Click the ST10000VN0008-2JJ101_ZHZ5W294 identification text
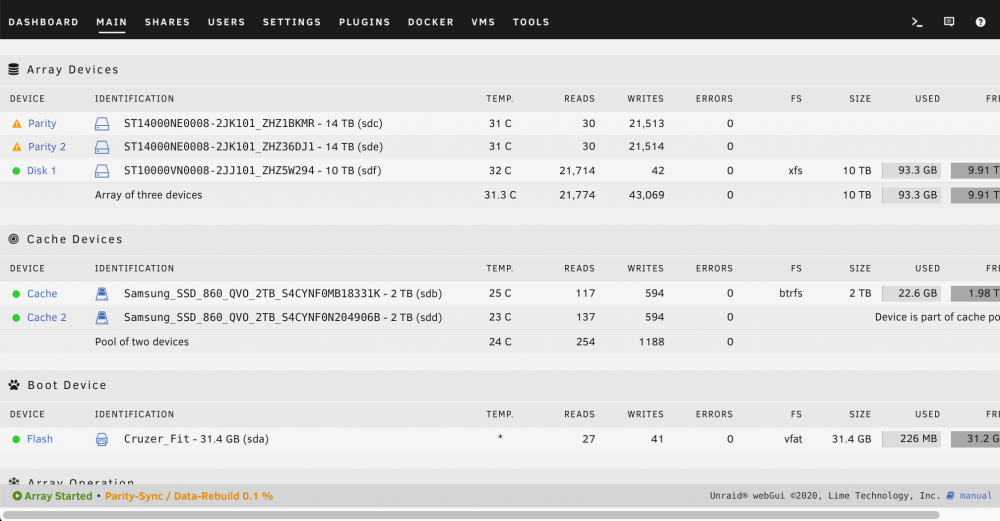The width and height of the screenshot is (1000, 521). coord(253,170)
